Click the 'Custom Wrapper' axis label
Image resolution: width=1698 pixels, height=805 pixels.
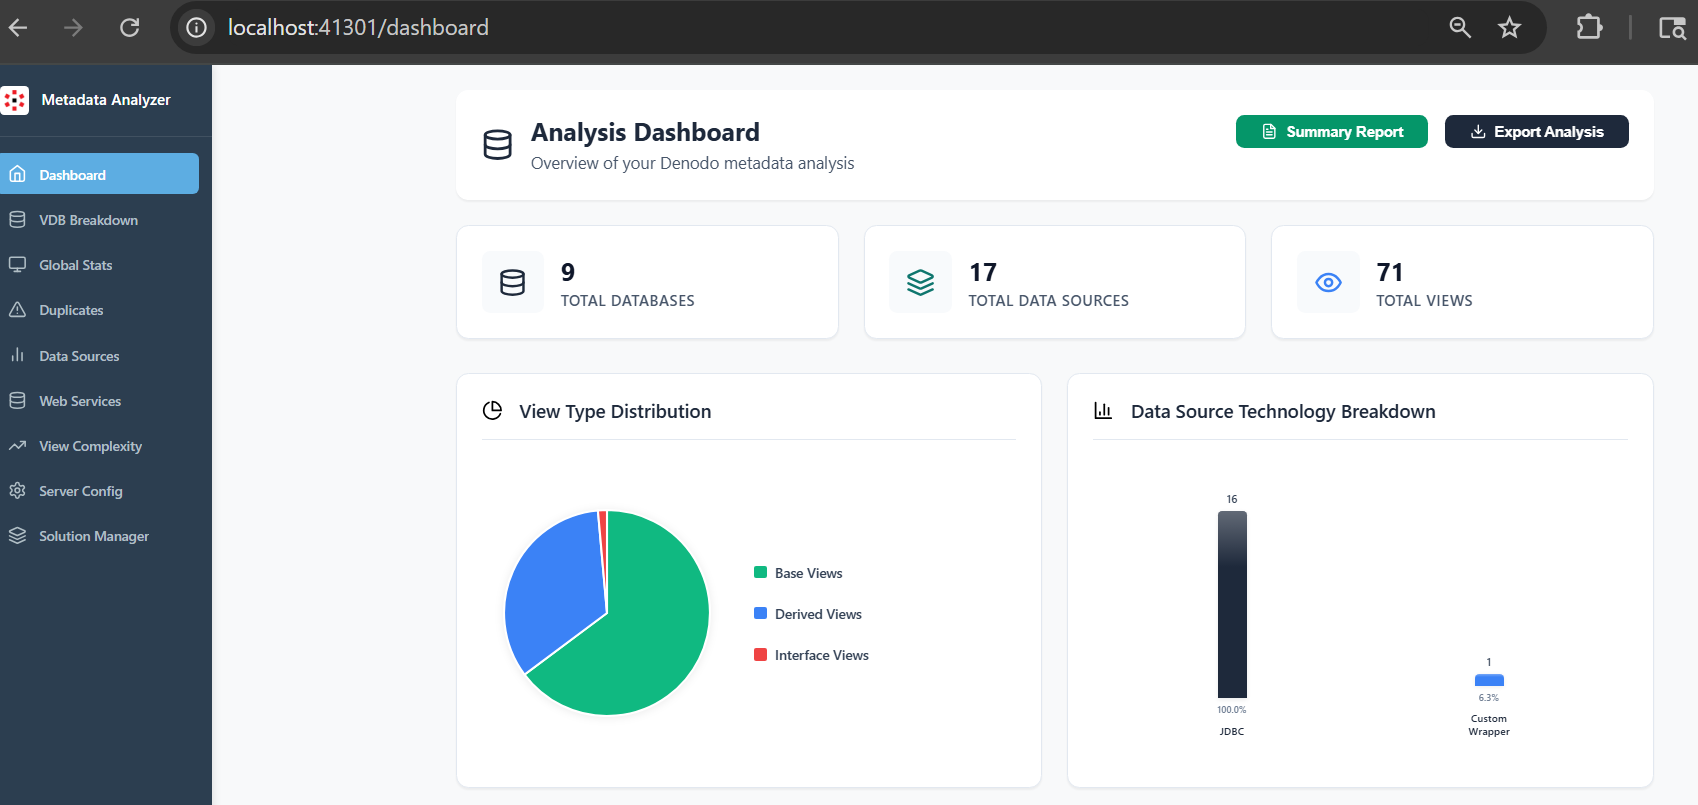point(1489,725)
